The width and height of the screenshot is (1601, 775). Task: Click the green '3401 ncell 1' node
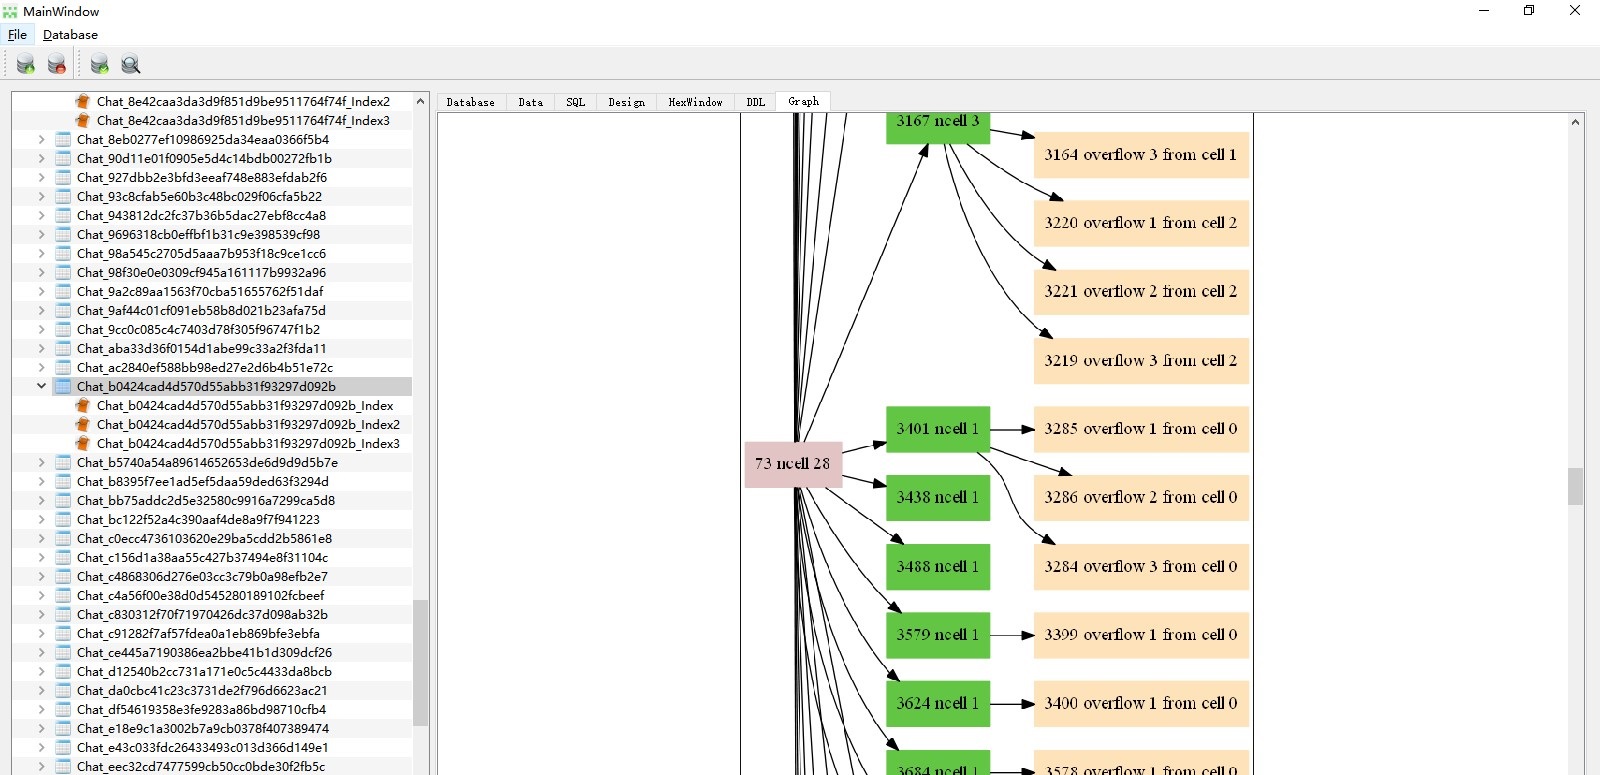tap(938, 429)
